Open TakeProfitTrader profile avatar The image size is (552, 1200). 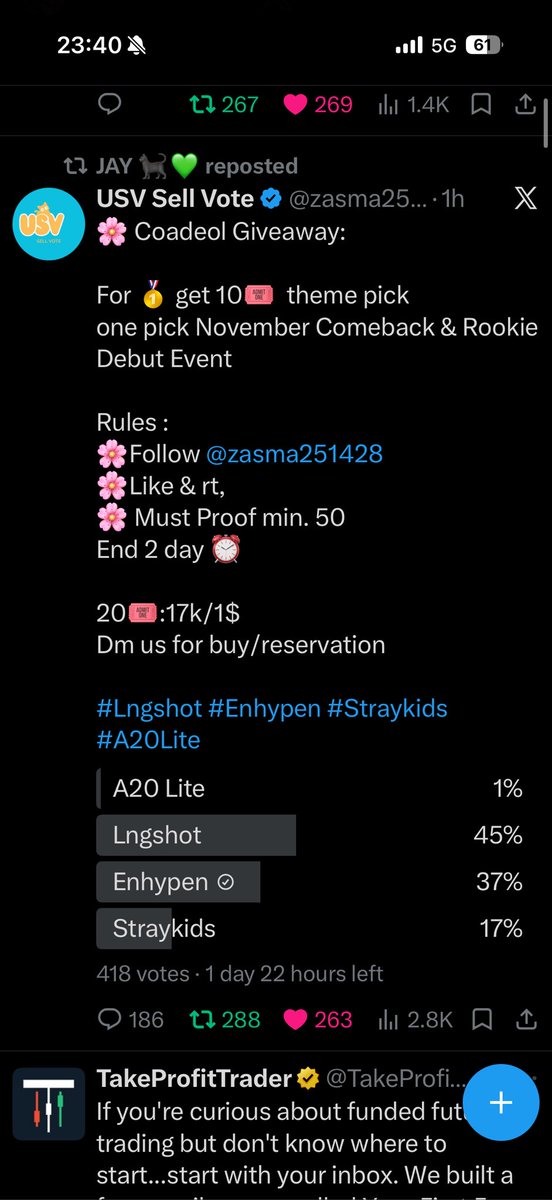[x=49, y=1103]
